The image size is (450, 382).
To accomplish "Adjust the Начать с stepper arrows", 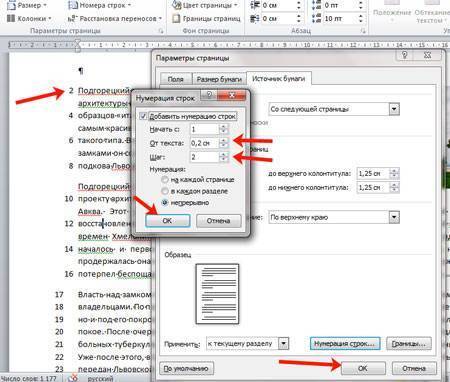I will (224, 129).
